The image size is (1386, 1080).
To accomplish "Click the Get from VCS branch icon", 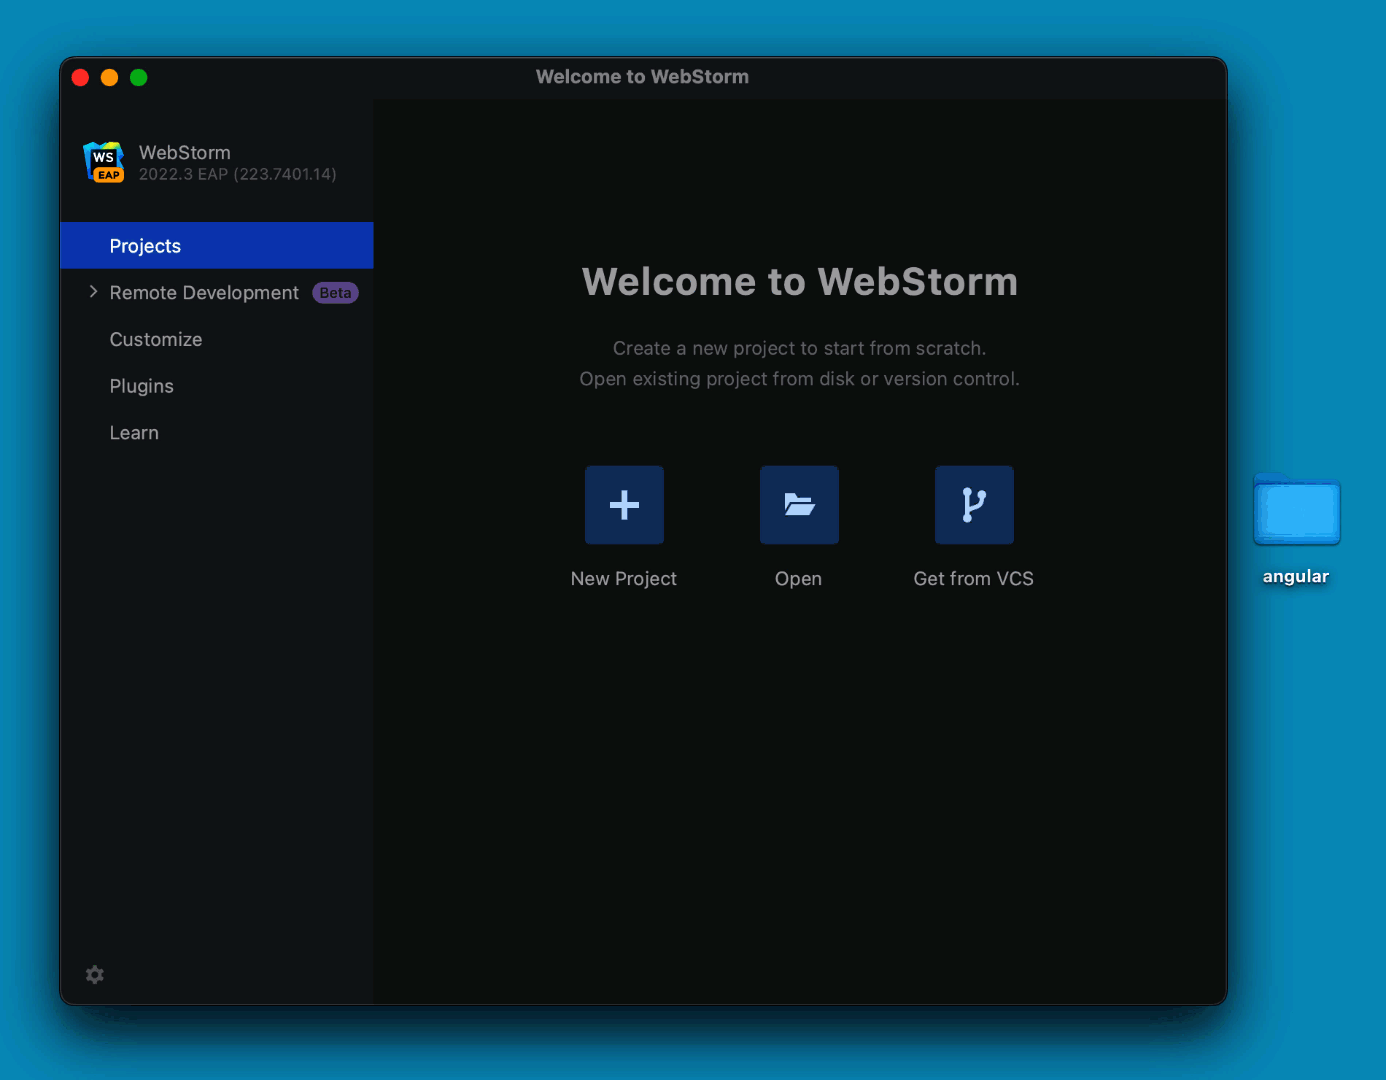I will tap(973, 505).
